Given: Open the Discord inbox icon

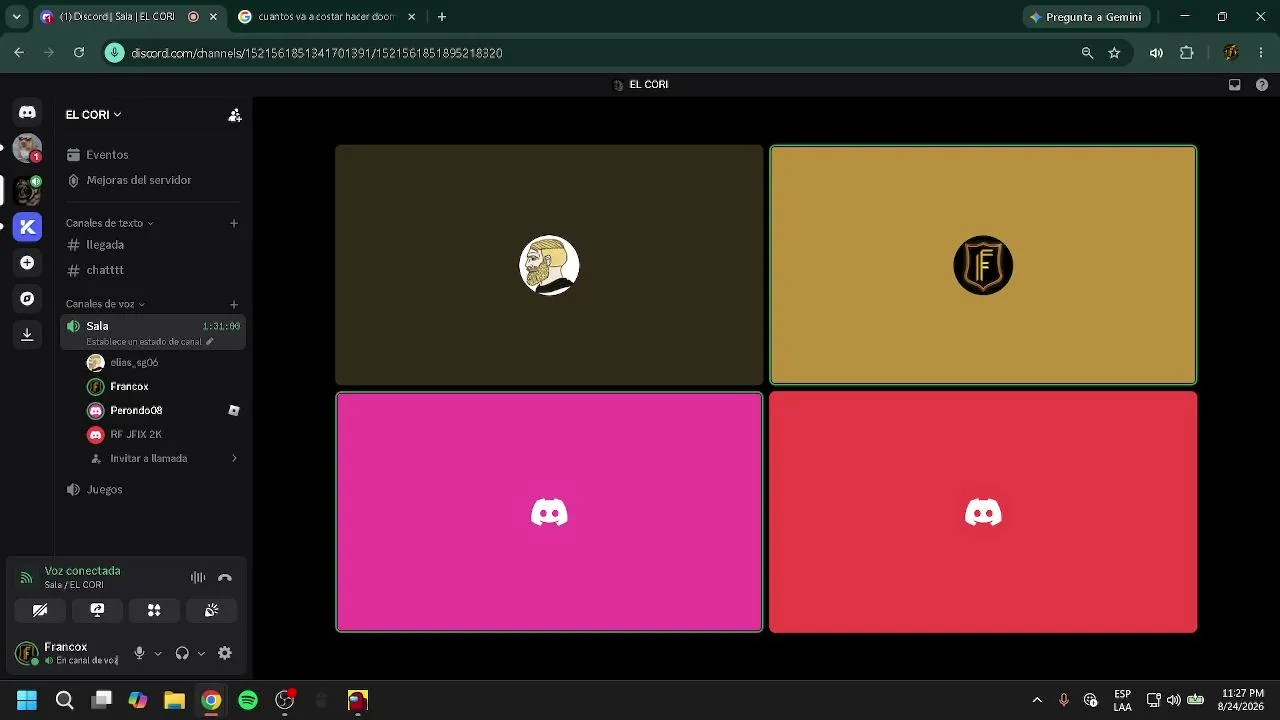Looking at the screenshot, I should (1235, 85).
